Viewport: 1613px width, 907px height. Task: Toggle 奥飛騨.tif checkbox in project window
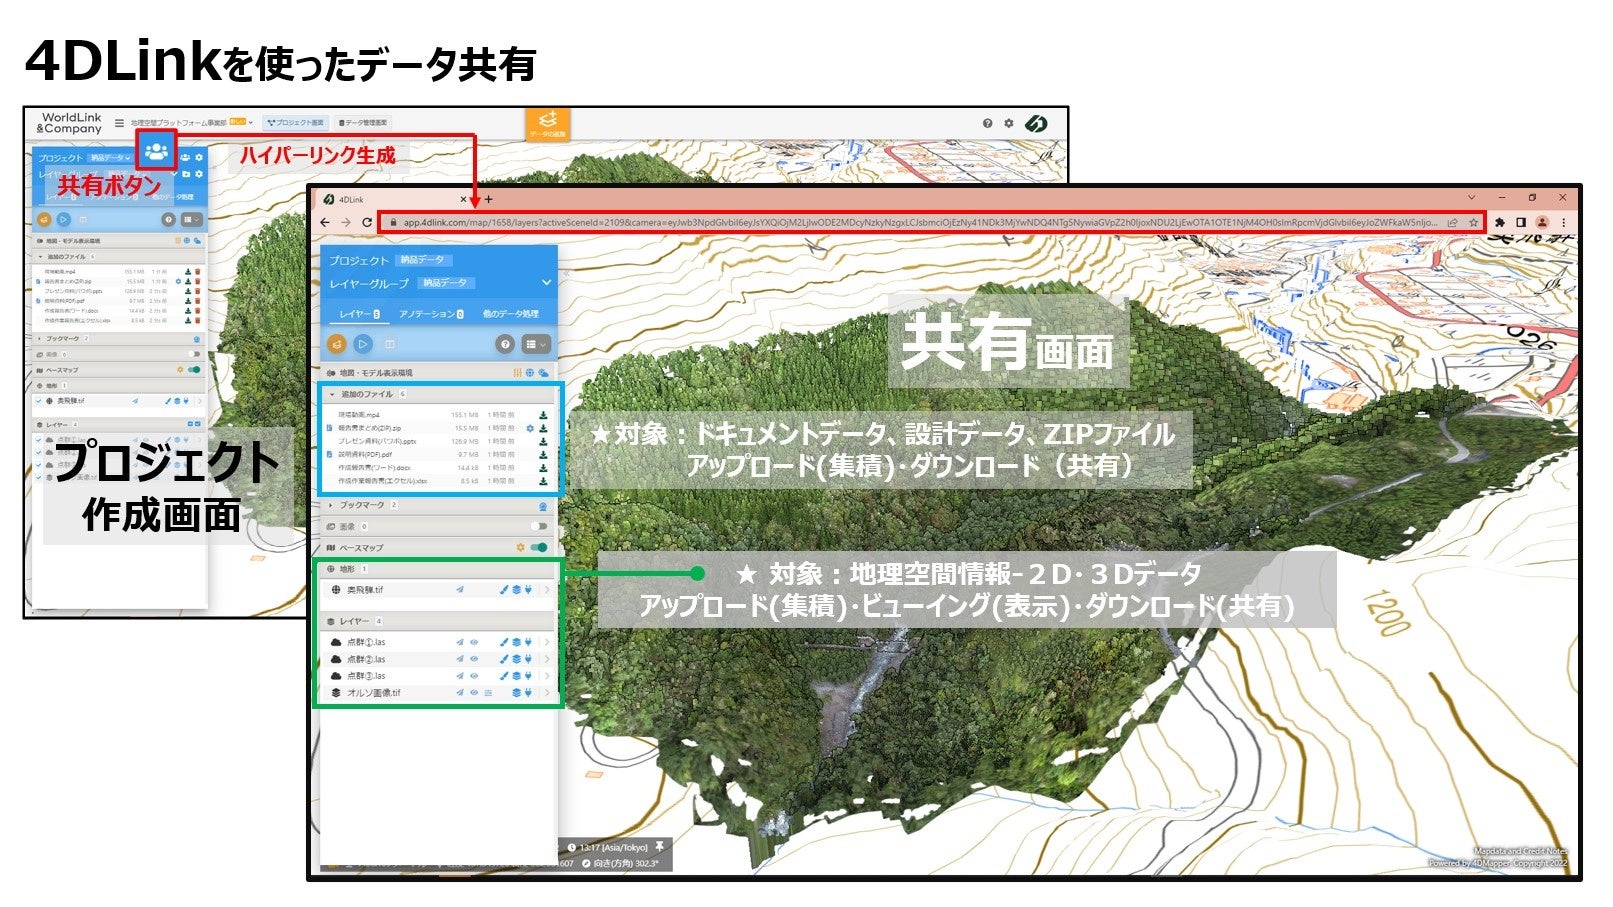point(39,401)
